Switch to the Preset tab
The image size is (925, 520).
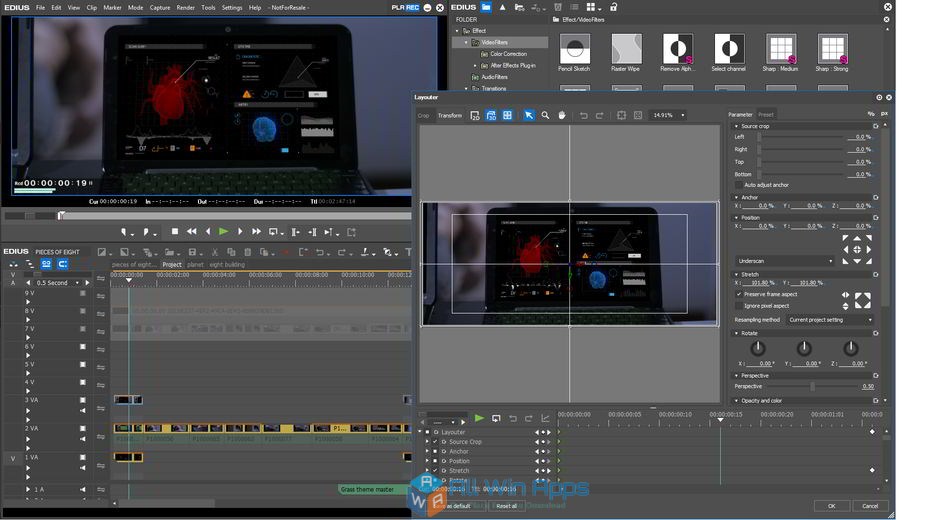(x=766, y=115)
